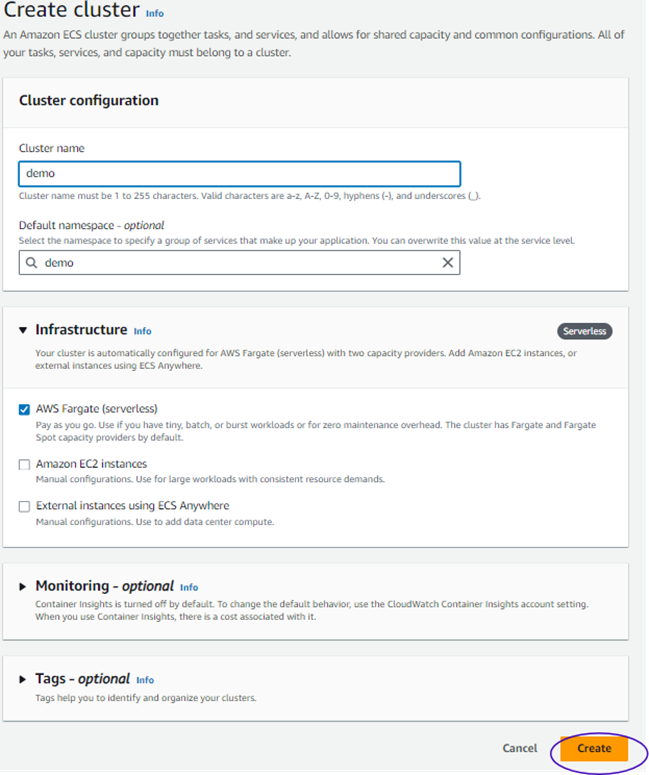
Task: Uncheck AWS Fargate (serverless) checkbox
Action: click(x=24, y=409)
